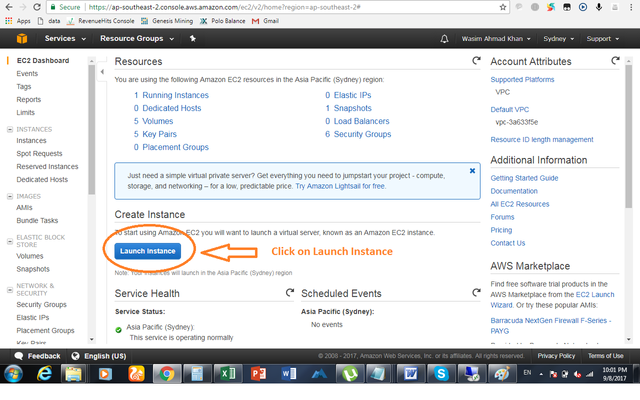Collapse the left navigation pane arrow

pyautogui.click(x=102, y=72)
